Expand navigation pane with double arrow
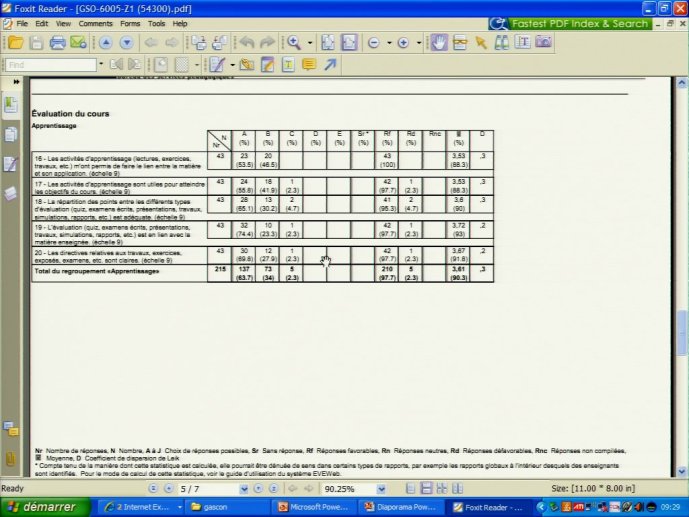 tap(16, 82)
